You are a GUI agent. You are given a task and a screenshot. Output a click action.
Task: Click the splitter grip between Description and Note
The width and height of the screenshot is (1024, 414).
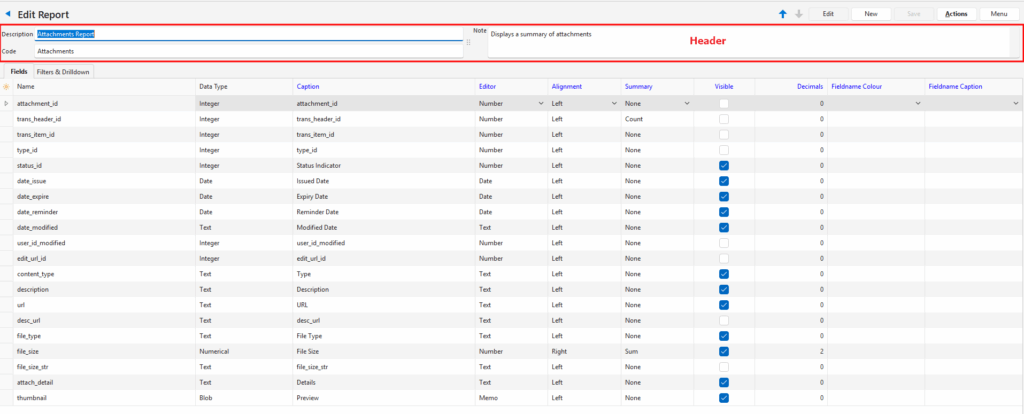pyautogui.click(x=468, y=42)
